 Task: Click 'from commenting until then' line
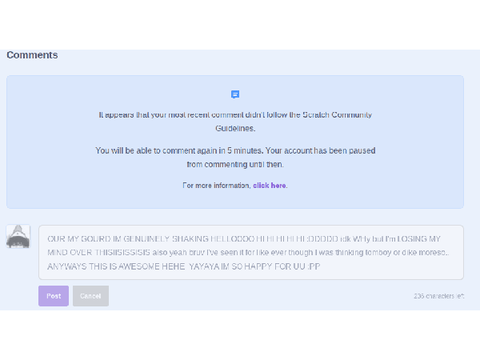[235, 164]
